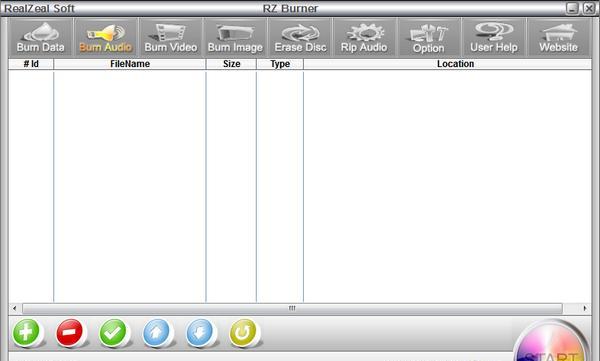Sort list by # Id column header

(31, 64)
